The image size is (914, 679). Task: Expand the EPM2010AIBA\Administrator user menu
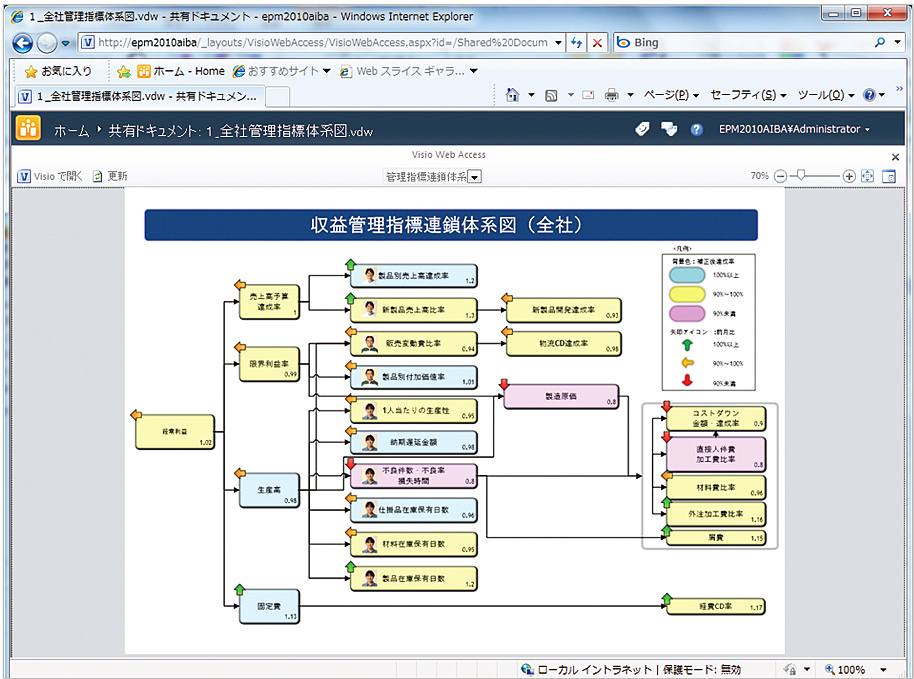(794, 129)
